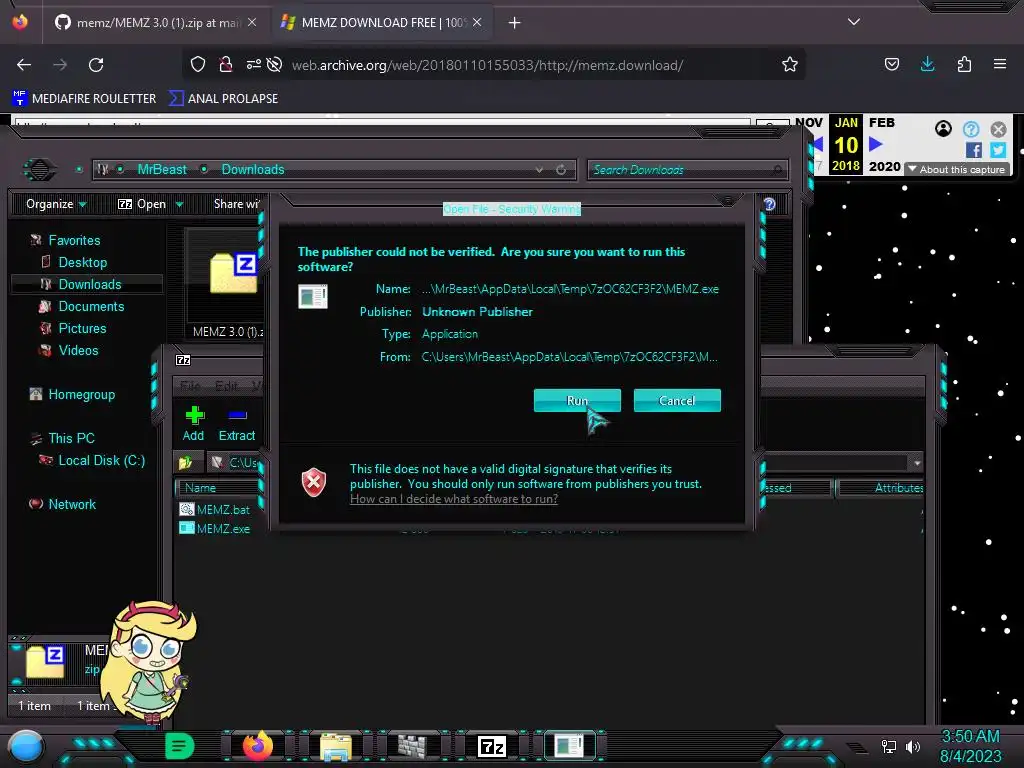
Task: Open the Firefox hamburger menu
Action: (999, 64)
